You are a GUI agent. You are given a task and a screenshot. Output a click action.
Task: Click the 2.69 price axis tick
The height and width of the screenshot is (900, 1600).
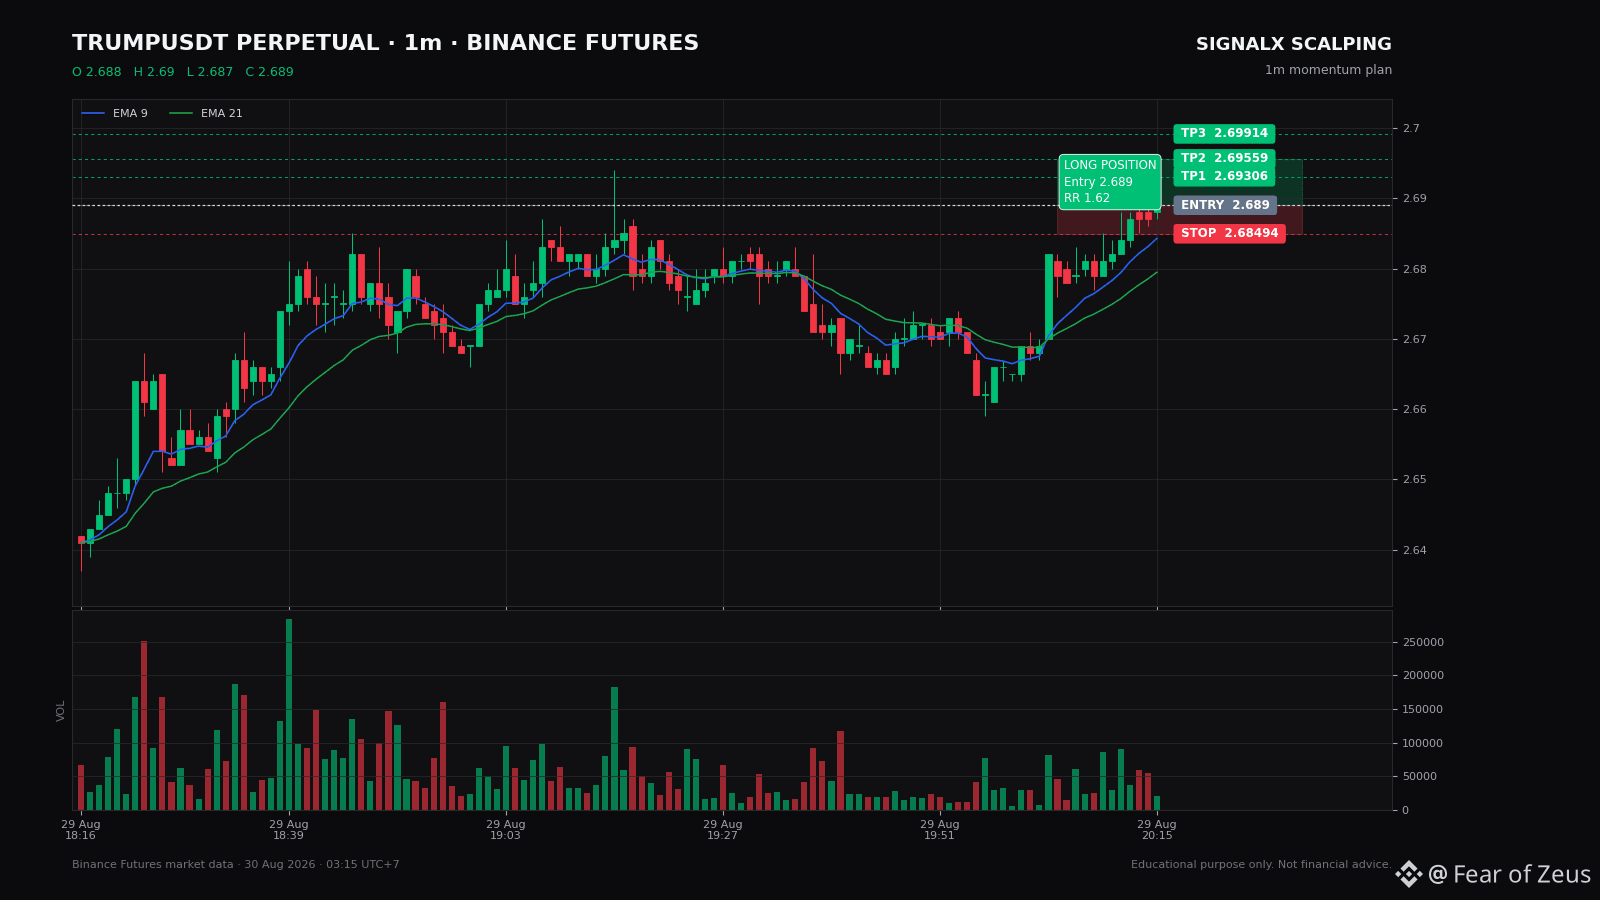pyautogui.click(x=1414, y=199)
